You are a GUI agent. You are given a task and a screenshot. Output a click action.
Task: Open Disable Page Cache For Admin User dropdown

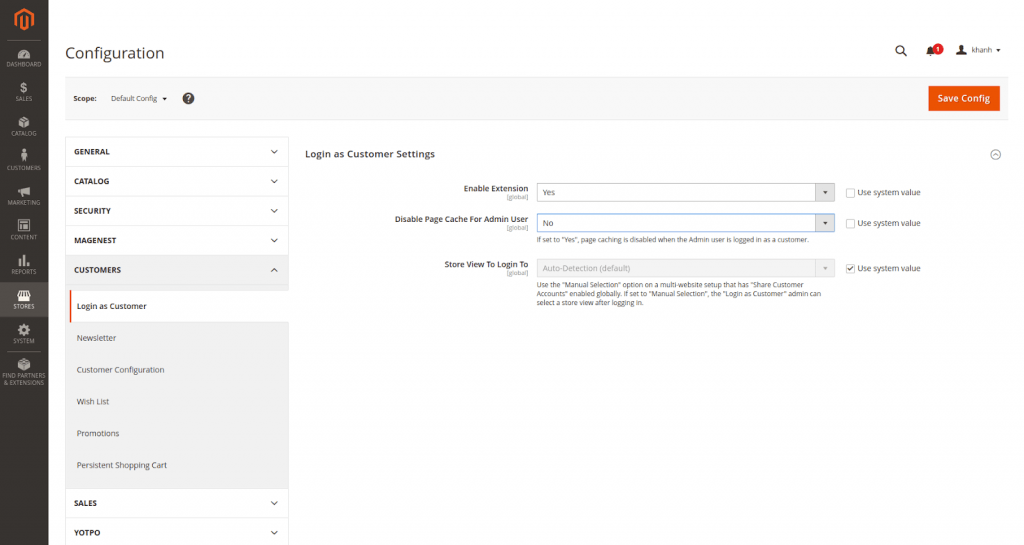coord(685,223)
